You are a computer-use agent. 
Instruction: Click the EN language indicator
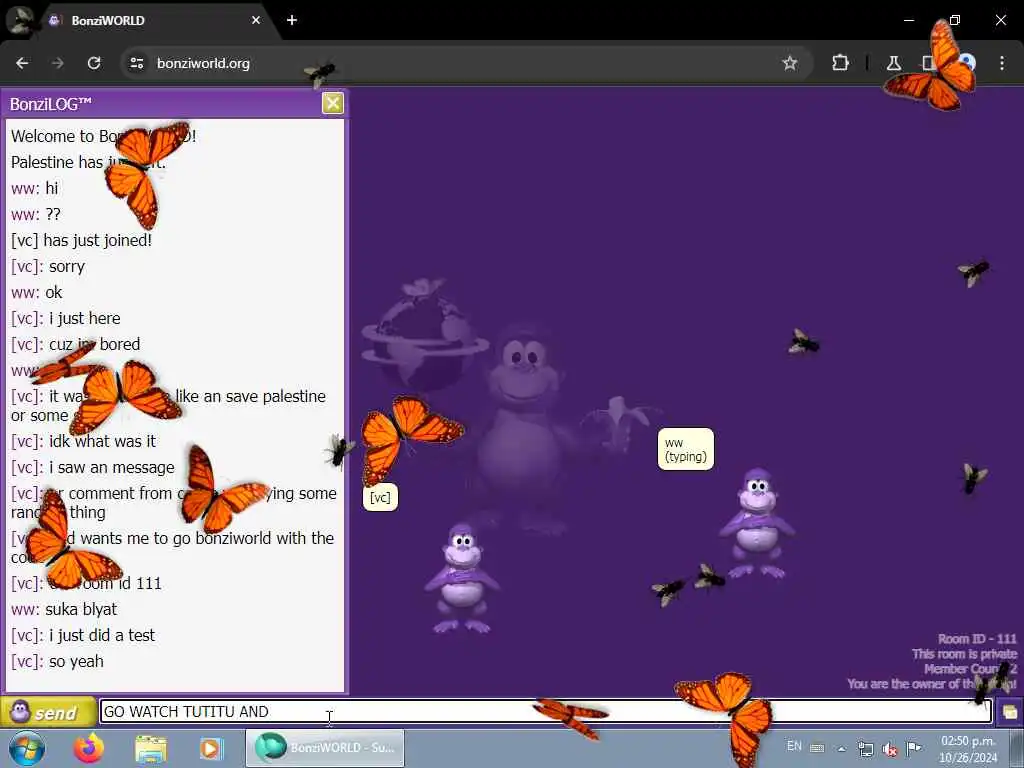[x=794, y=746]
